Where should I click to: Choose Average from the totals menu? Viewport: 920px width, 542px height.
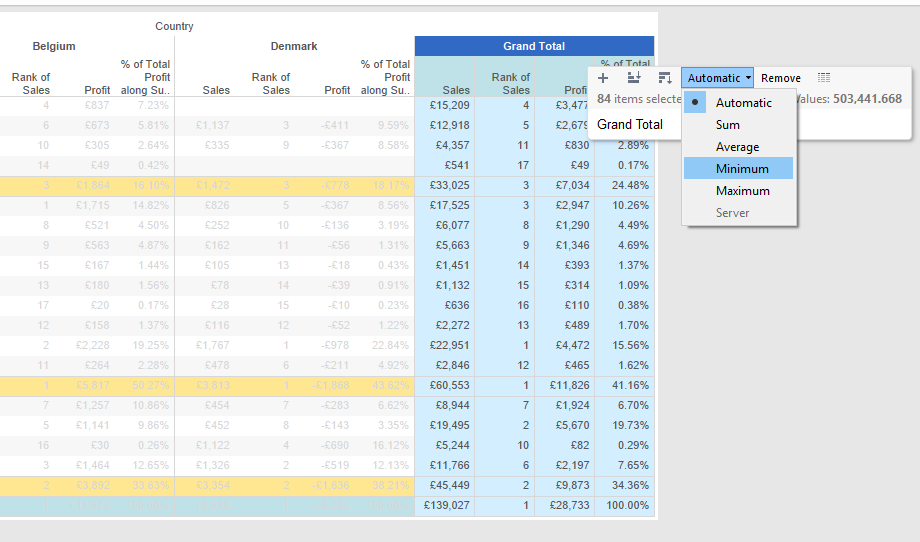pos(737,147)
